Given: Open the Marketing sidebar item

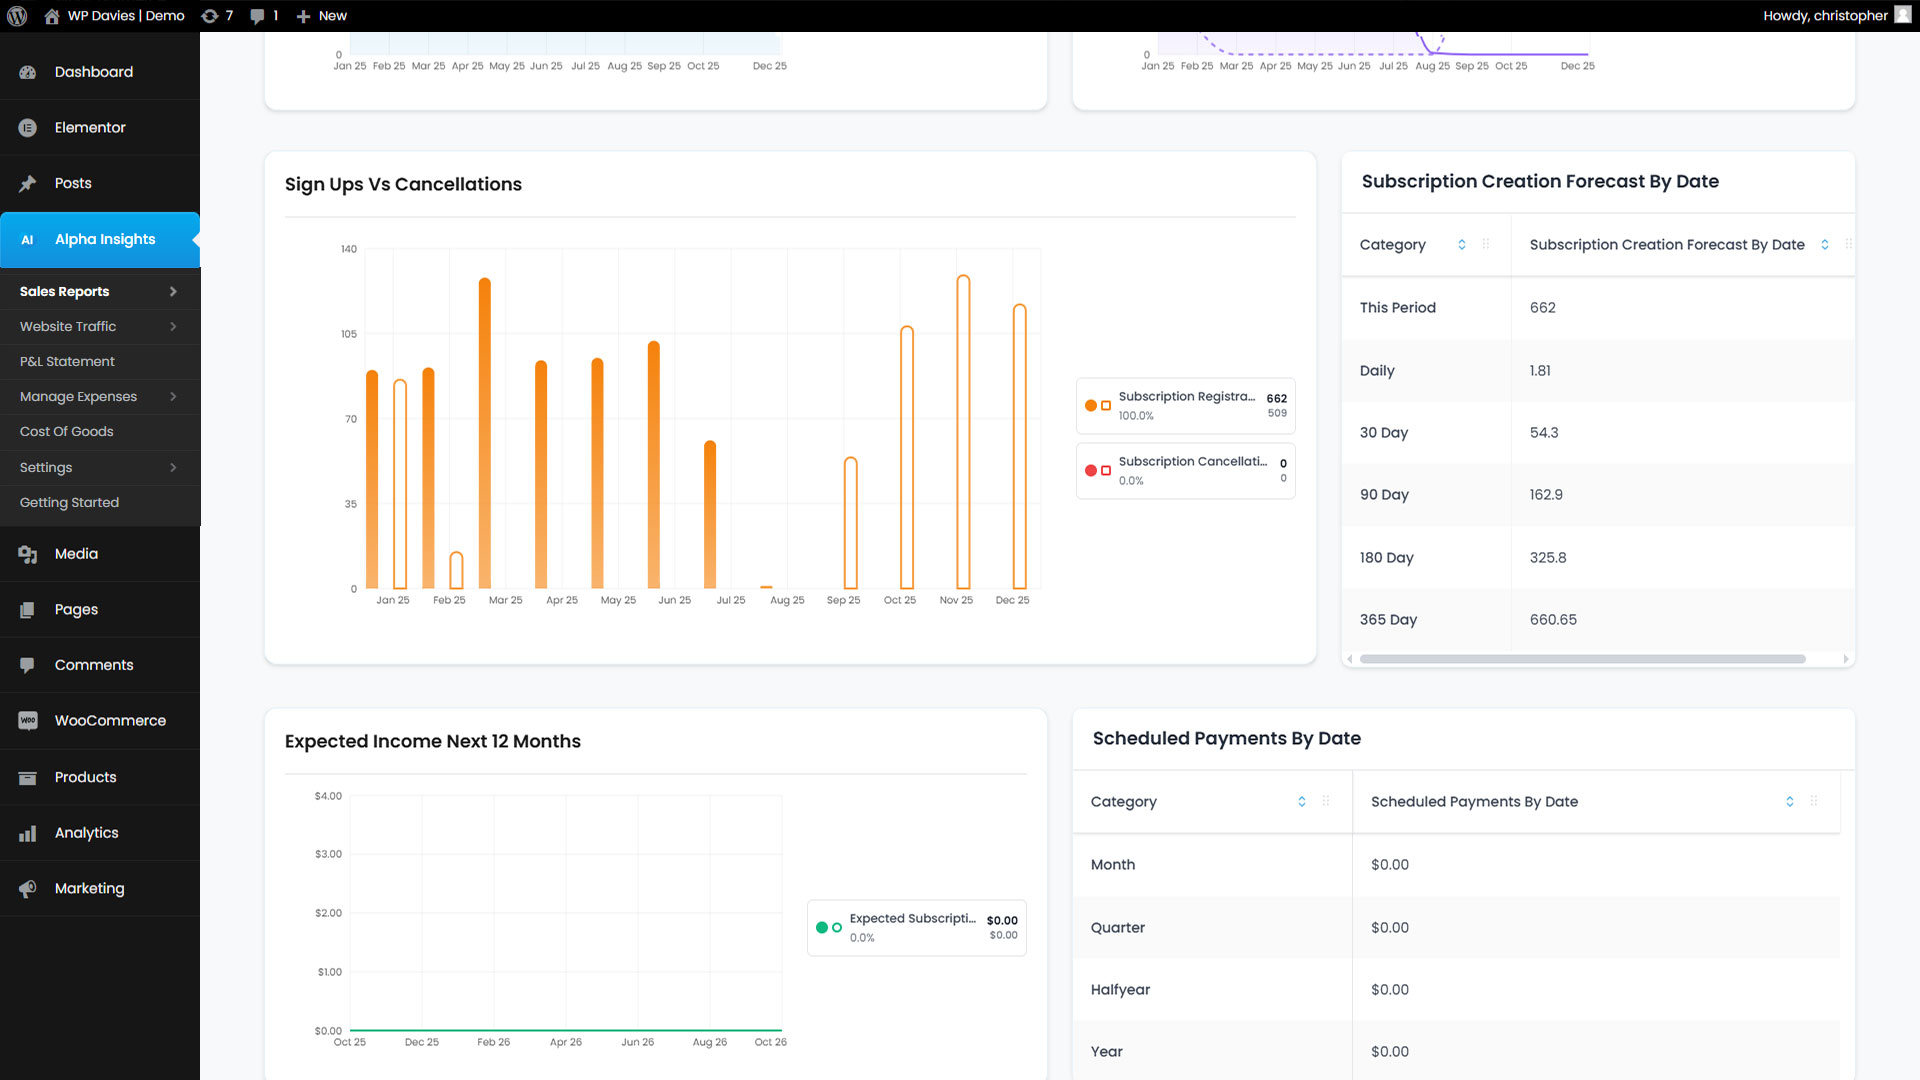Looking at the screenshot, I should pos(89,889).
